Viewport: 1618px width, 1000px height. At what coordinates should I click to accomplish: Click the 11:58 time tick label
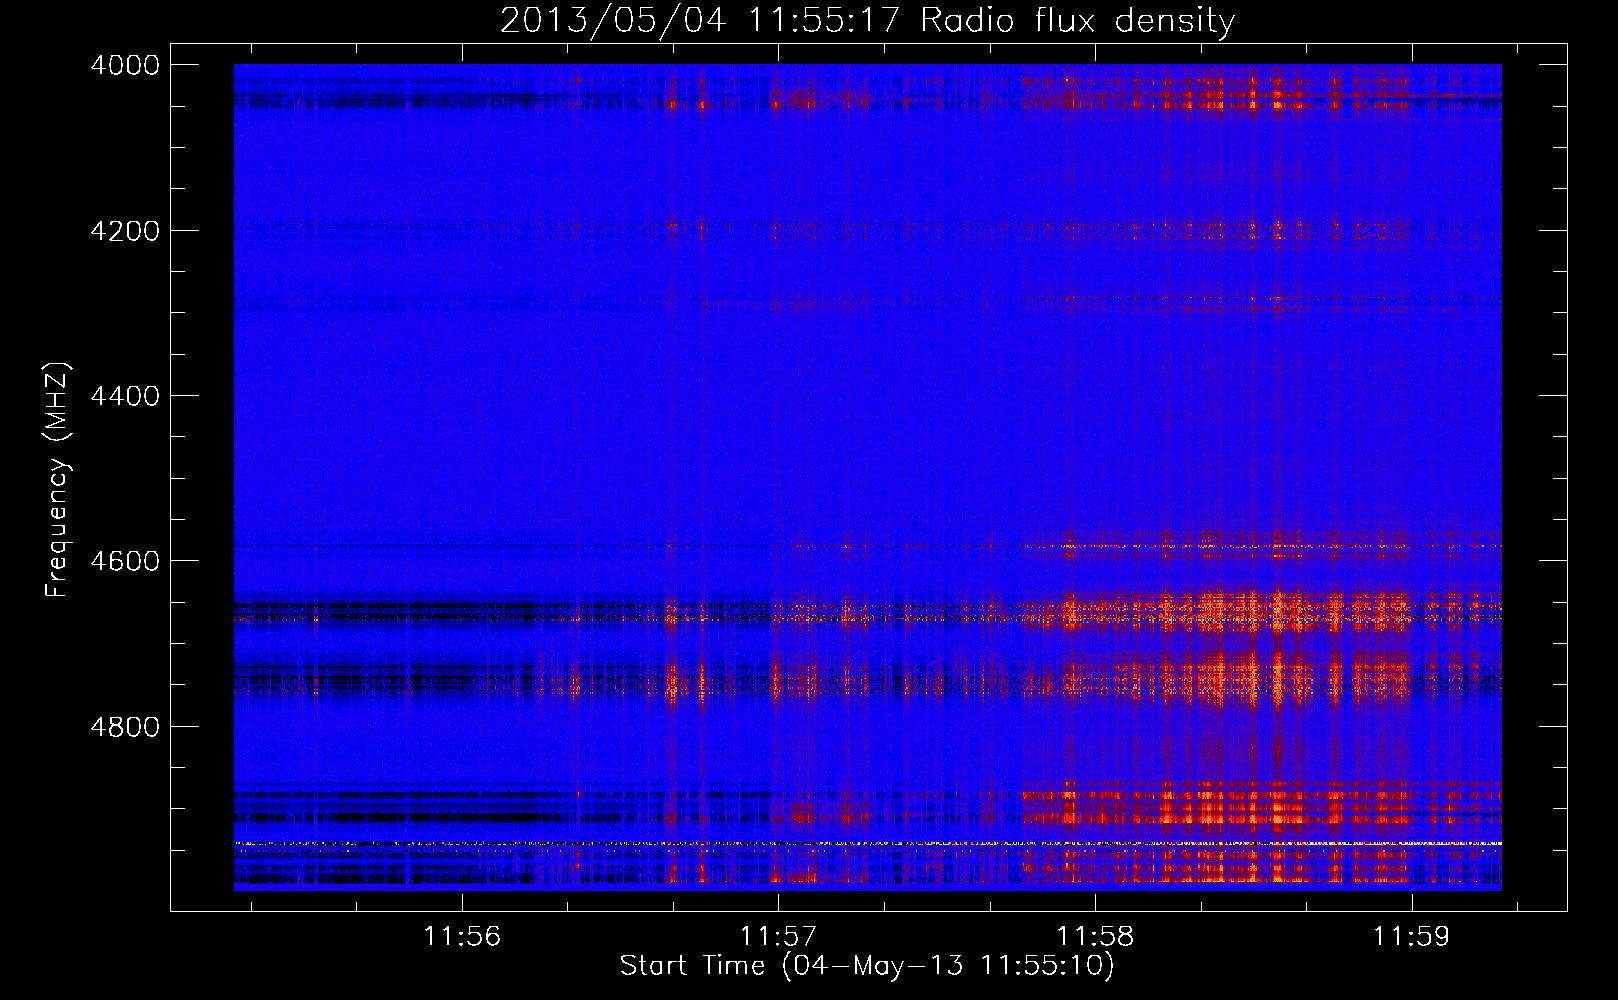click(1095, 936)
